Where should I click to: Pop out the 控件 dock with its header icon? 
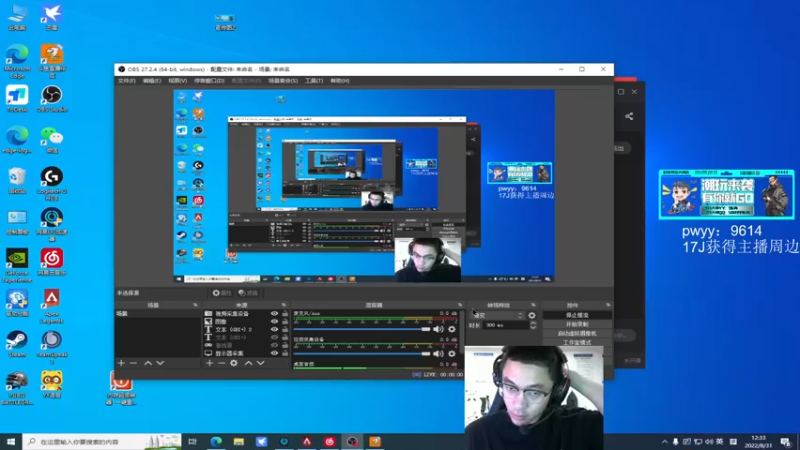pos(608,305)
